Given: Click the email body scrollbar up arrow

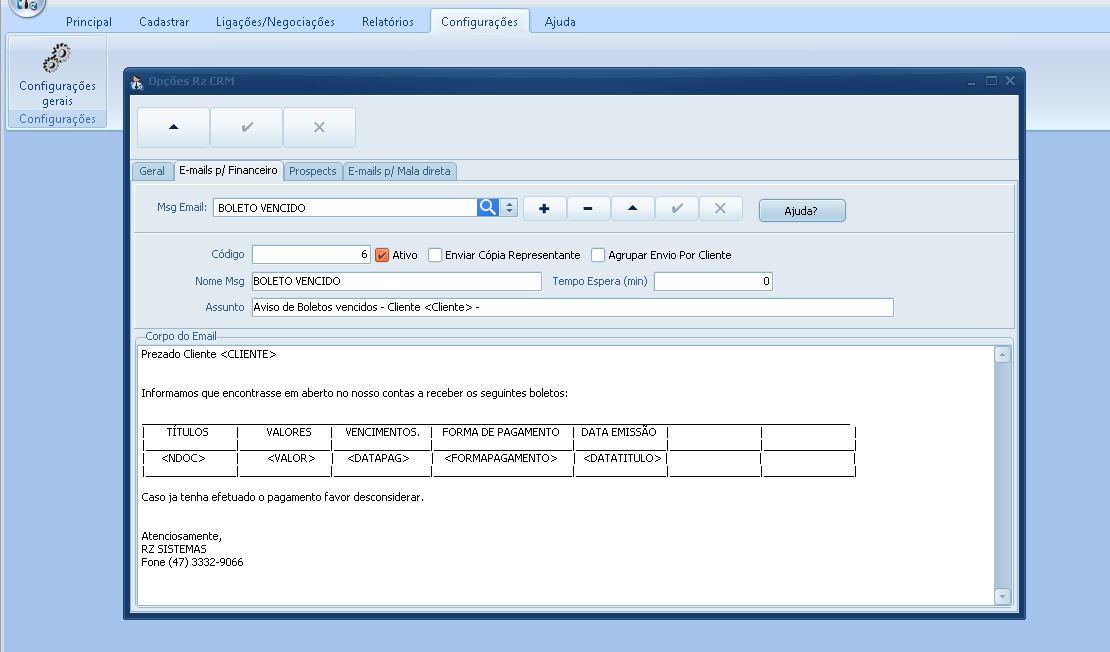Looking at the screenshot, I should [x=1002, y=355].
